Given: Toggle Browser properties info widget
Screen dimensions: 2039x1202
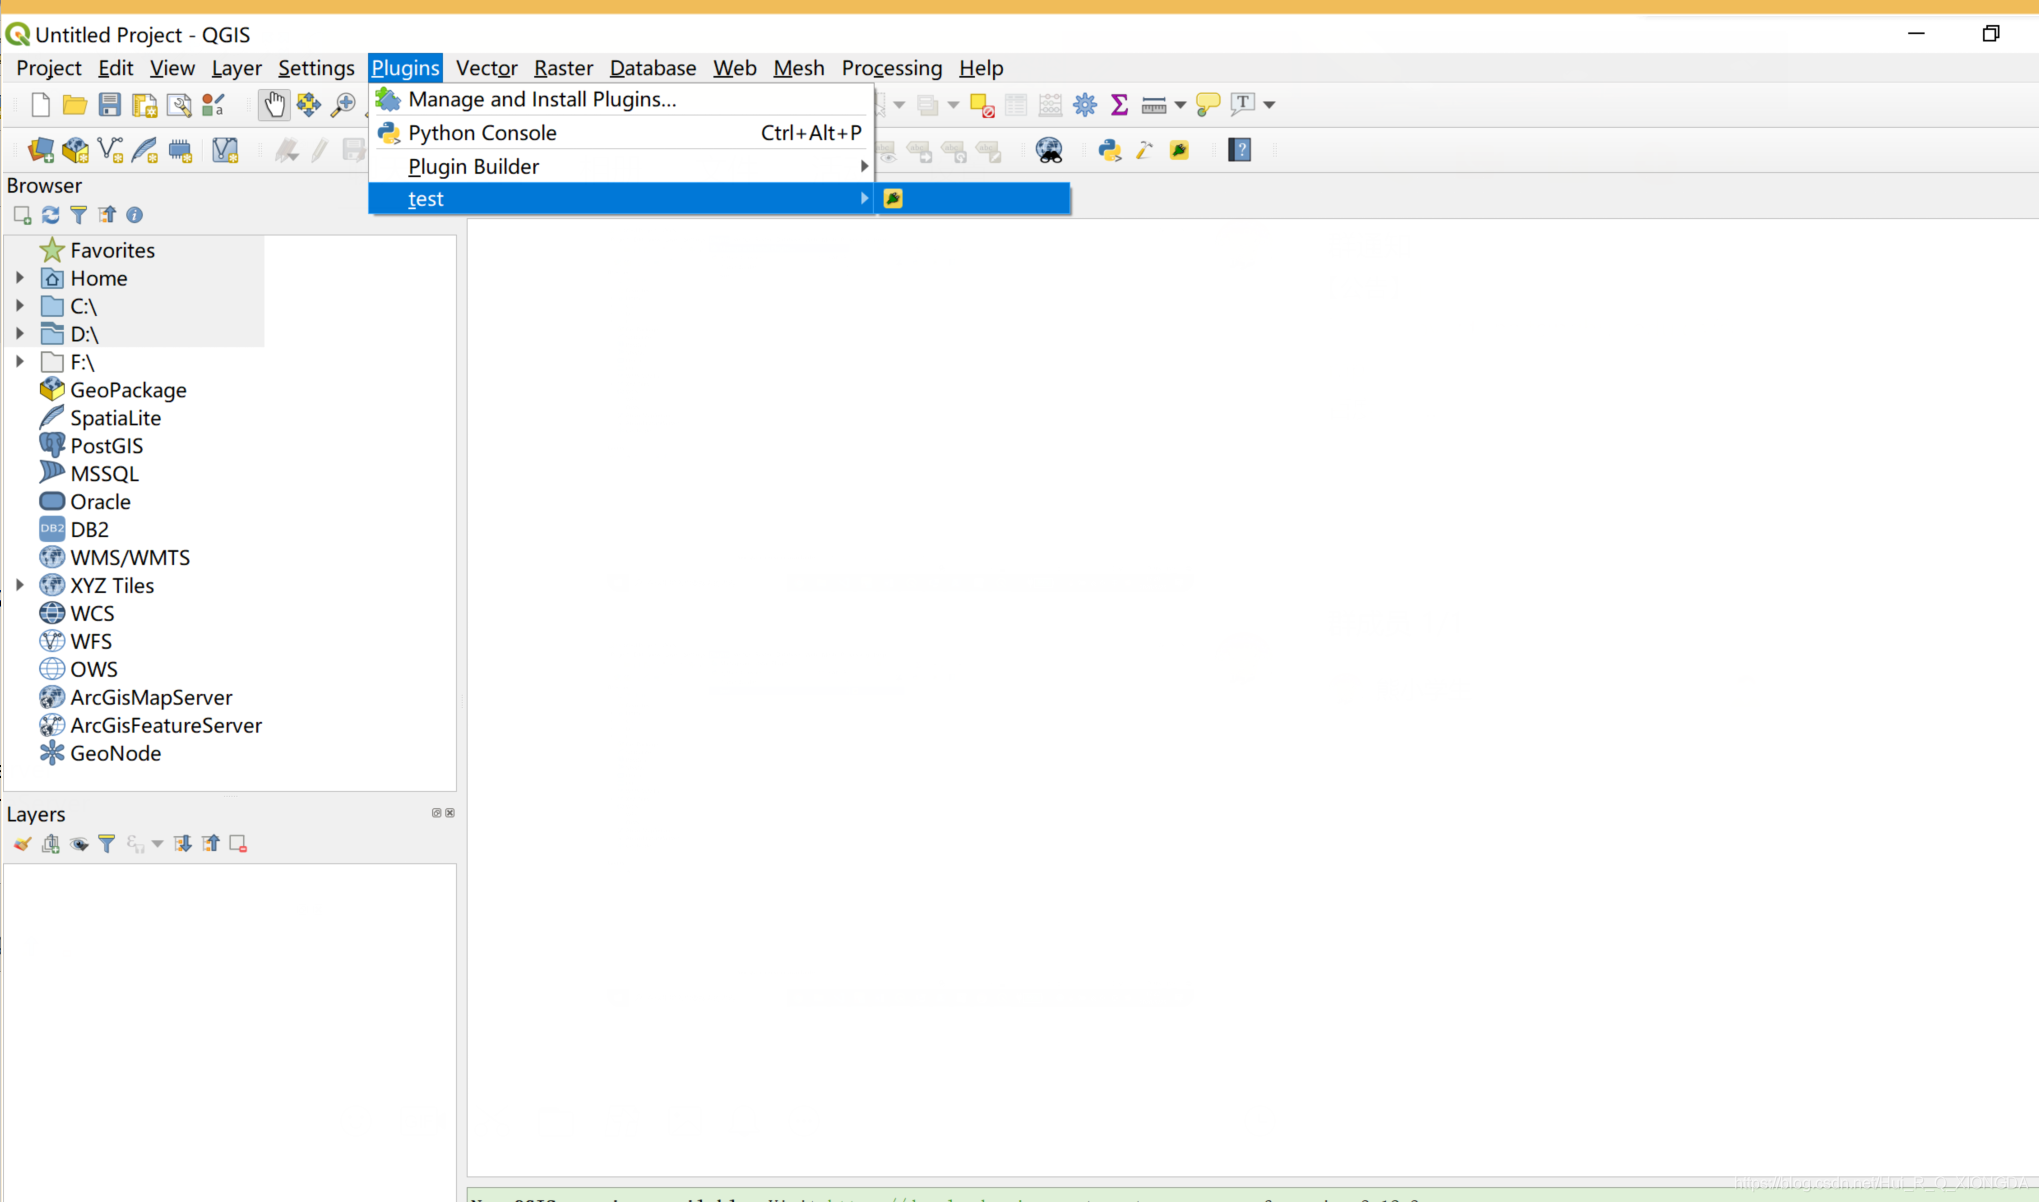Looking at the screenshot, I should click(x=134, y=215).
